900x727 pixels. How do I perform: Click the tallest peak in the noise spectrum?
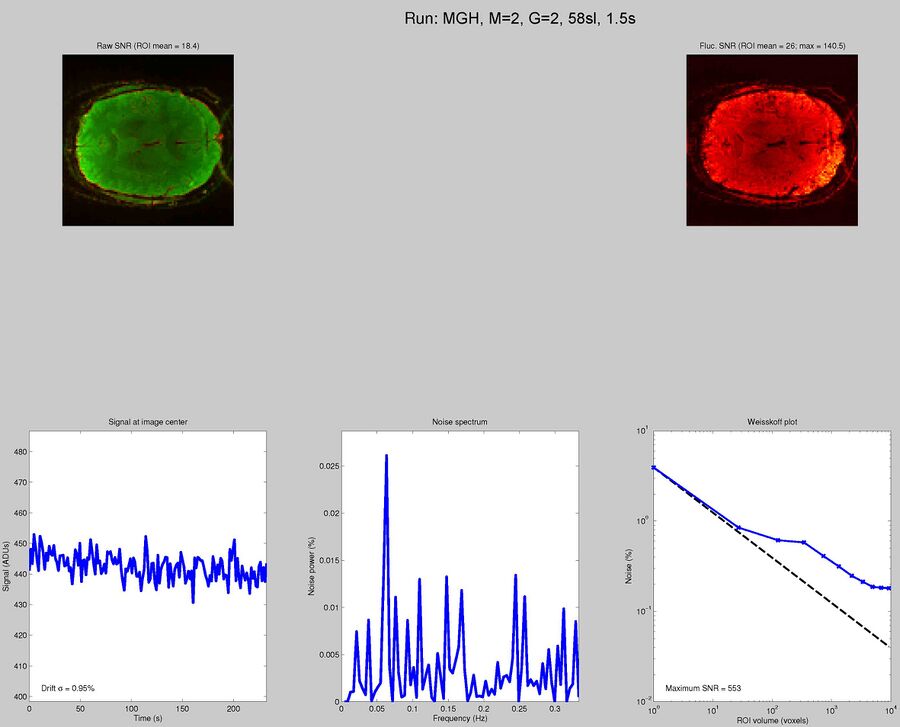tap(388, 460)
